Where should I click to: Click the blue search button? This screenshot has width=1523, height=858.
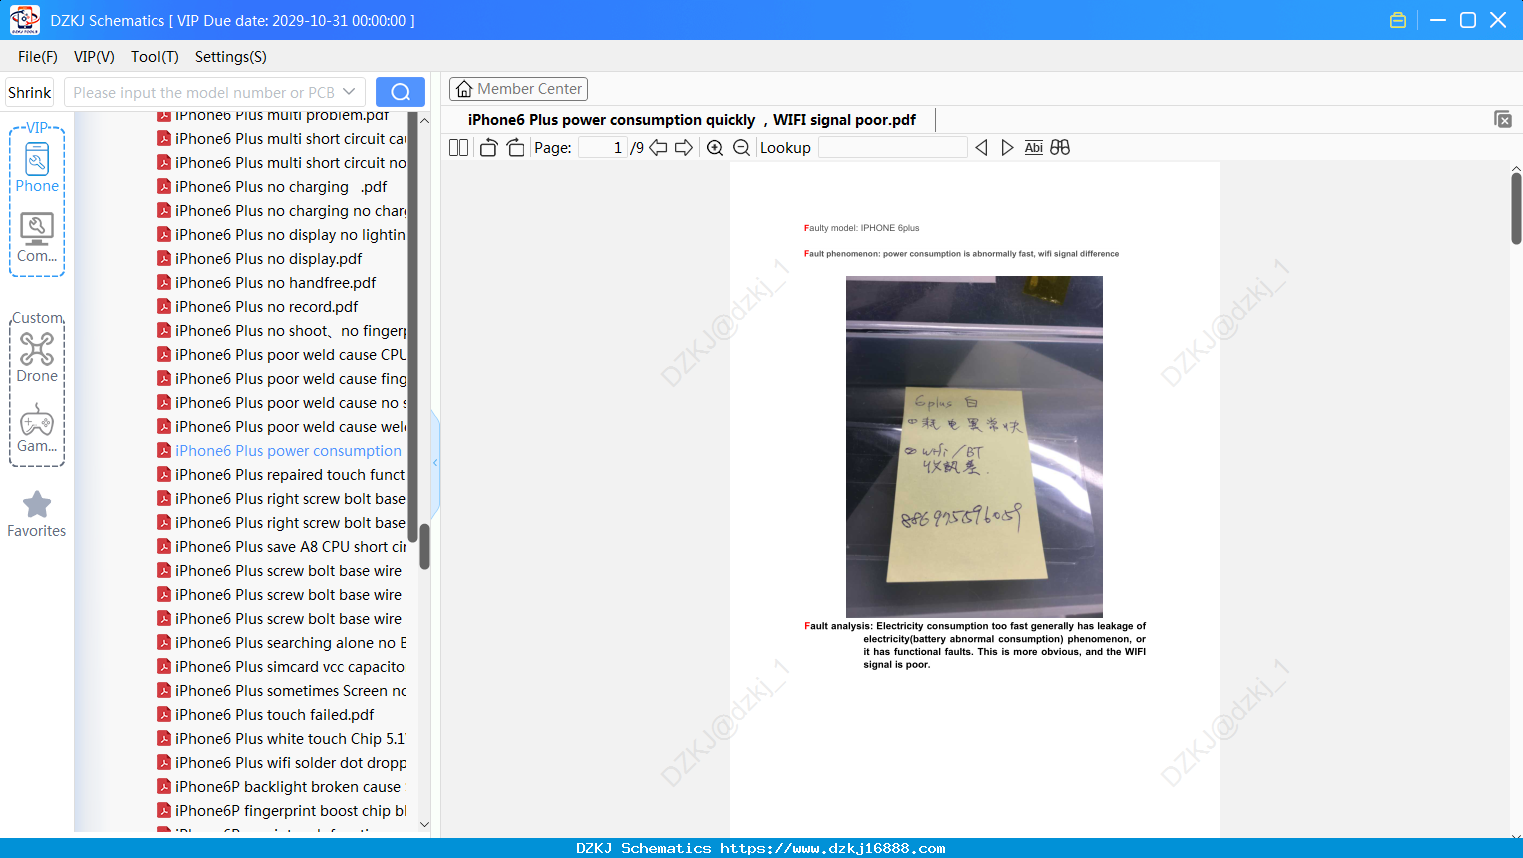[x=400, y=92]
